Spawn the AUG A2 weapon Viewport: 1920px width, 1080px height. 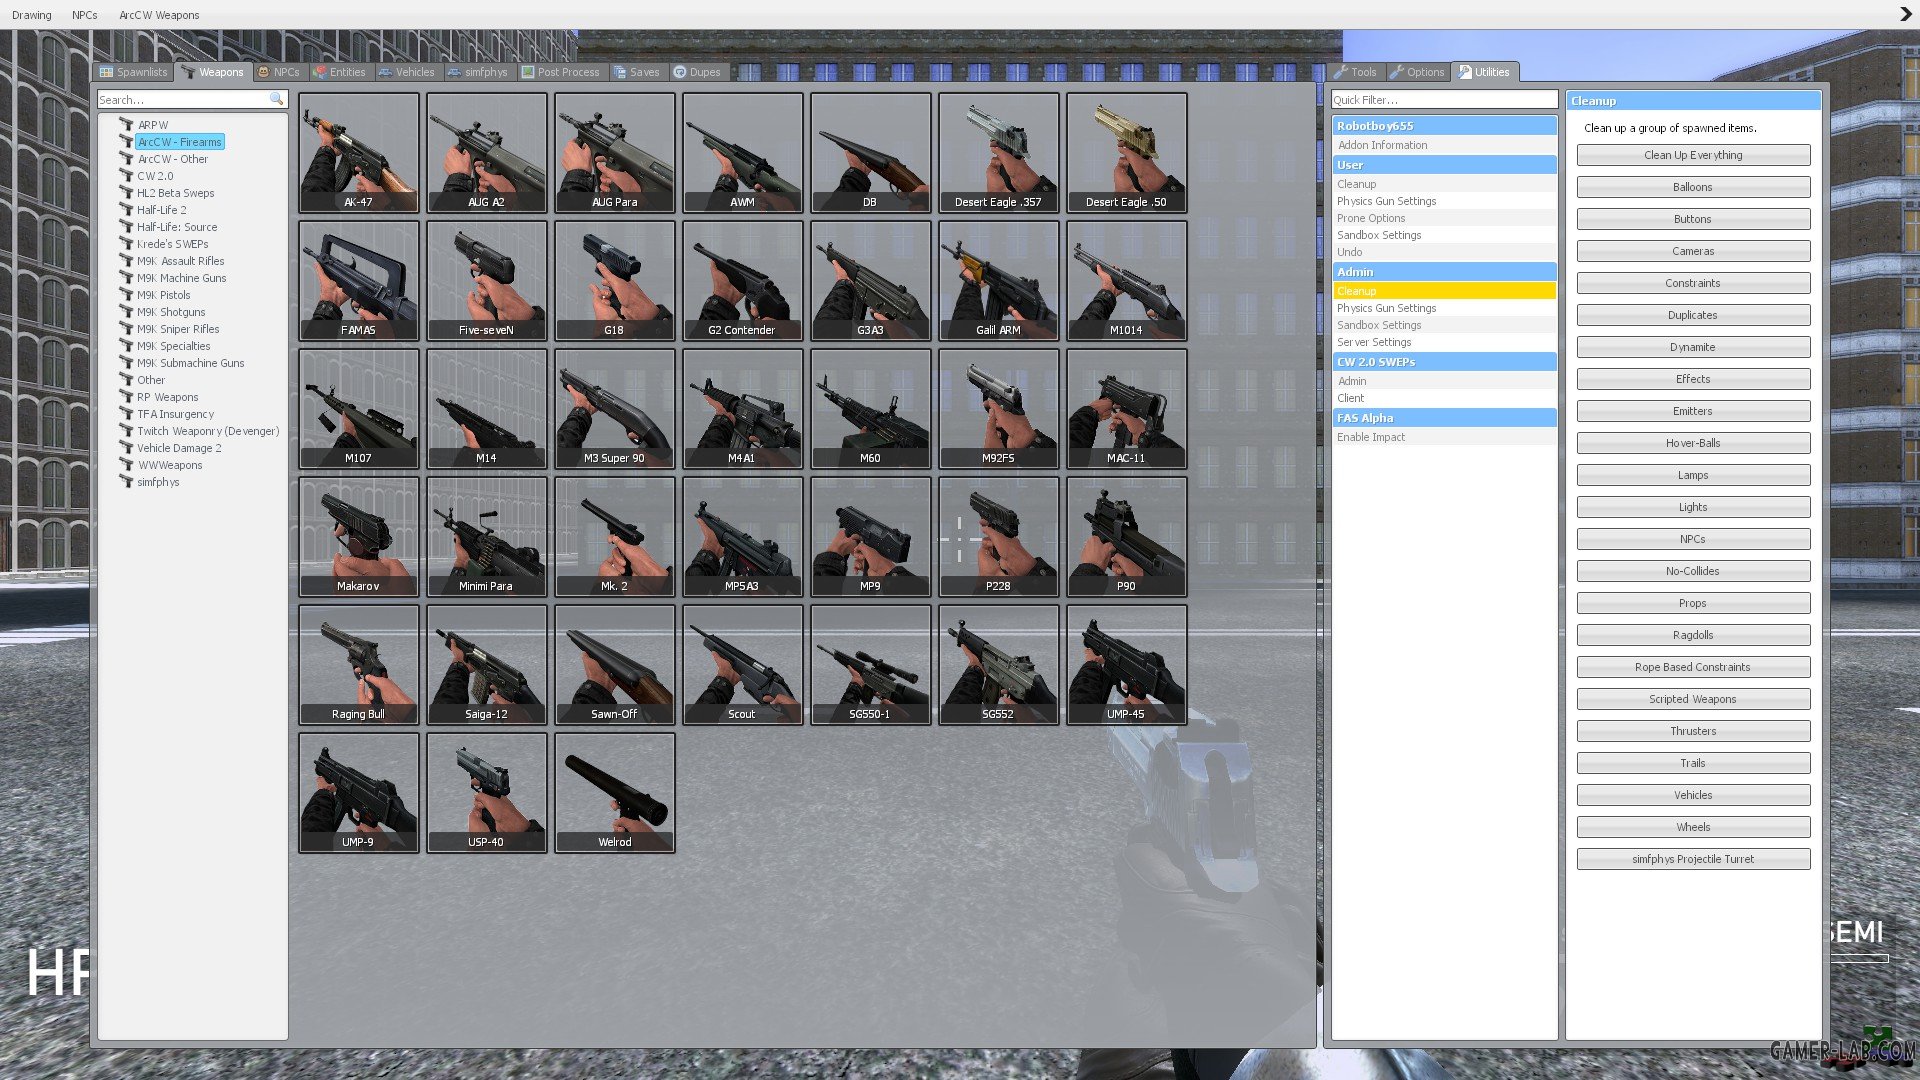tap(486, 152)
